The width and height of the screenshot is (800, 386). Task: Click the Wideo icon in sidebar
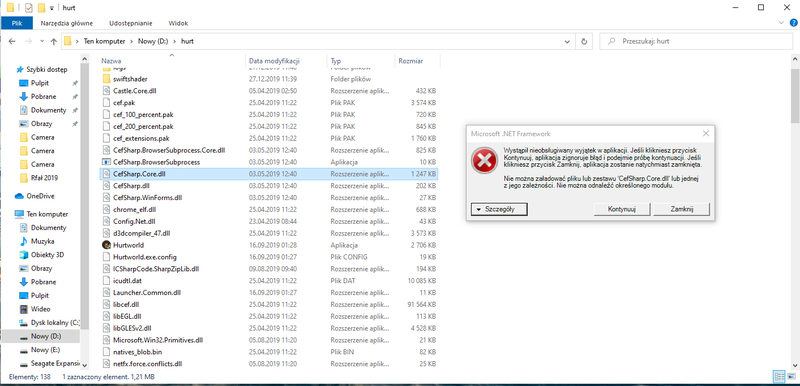pos(23,309)
